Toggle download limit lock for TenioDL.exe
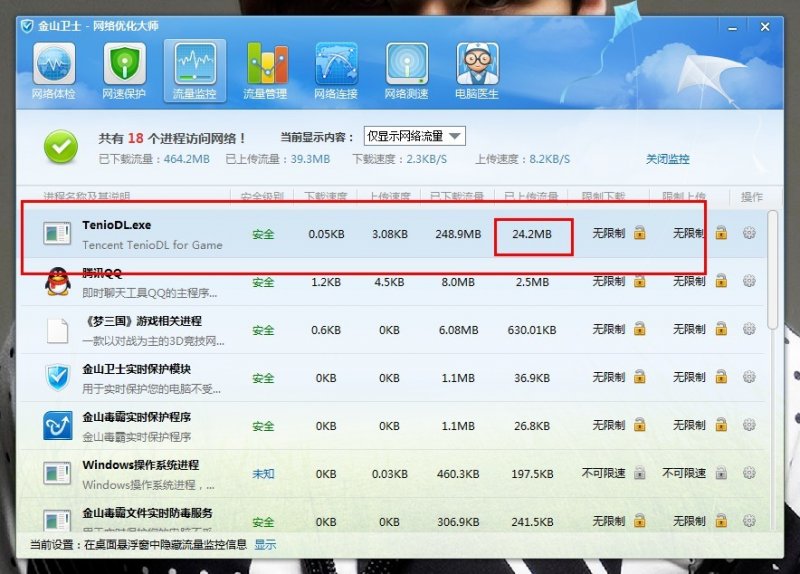800x574 pixels. tap(639, 233)
